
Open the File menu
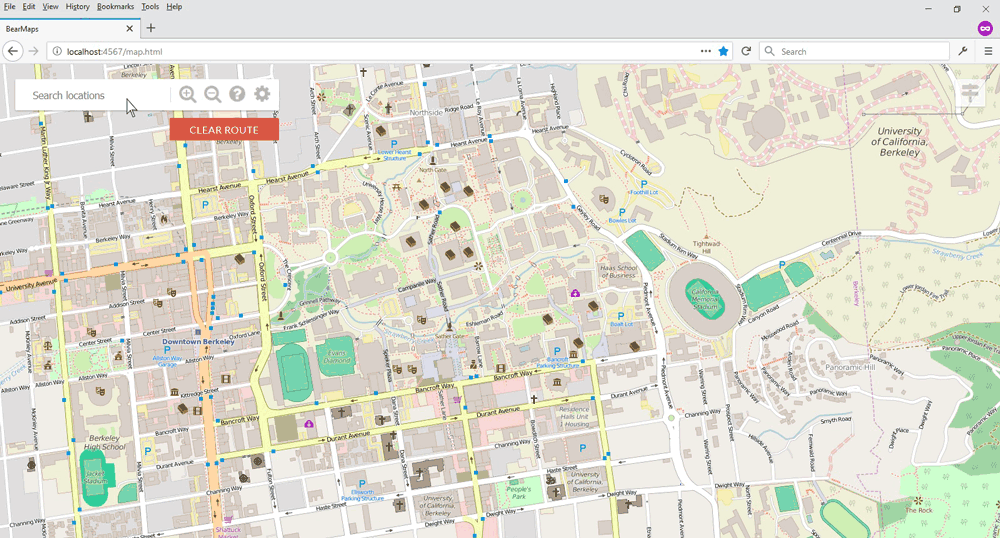(x=10, y=6)
